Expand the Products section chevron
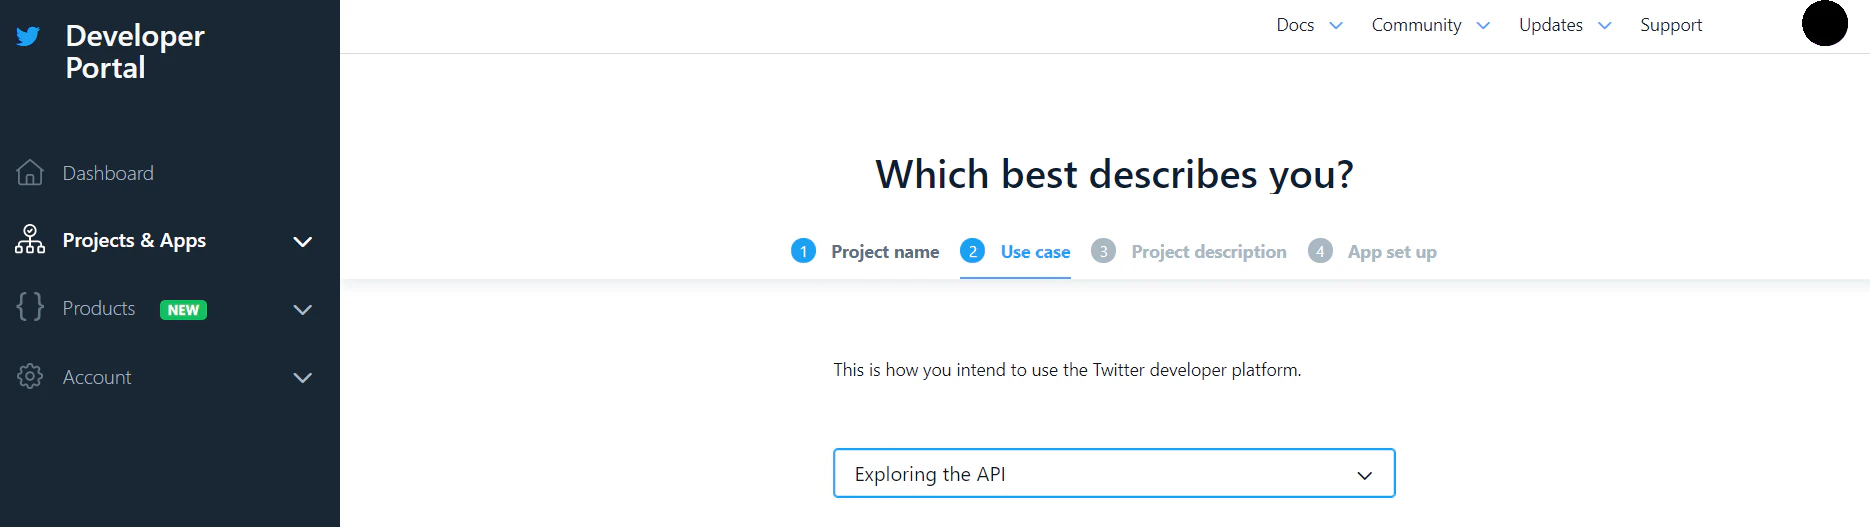 [x=303, y=309]
